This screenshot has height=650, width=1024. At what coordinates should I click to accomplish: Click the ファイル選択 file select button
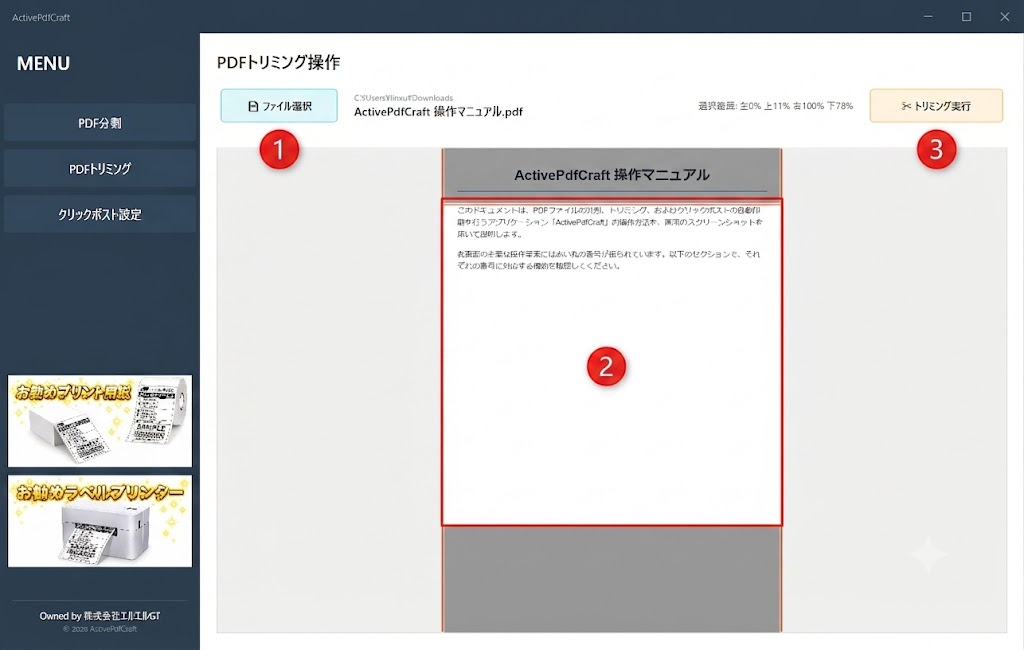point(279,106)
